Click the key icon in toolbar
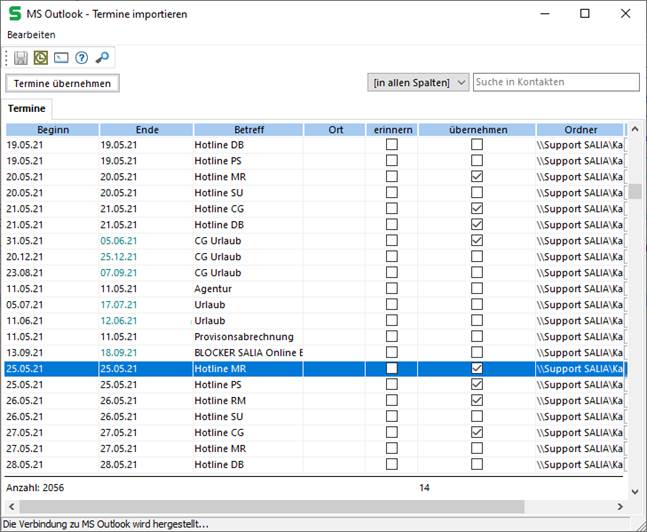This screenshot has width=647, height=532. (102, 58)
